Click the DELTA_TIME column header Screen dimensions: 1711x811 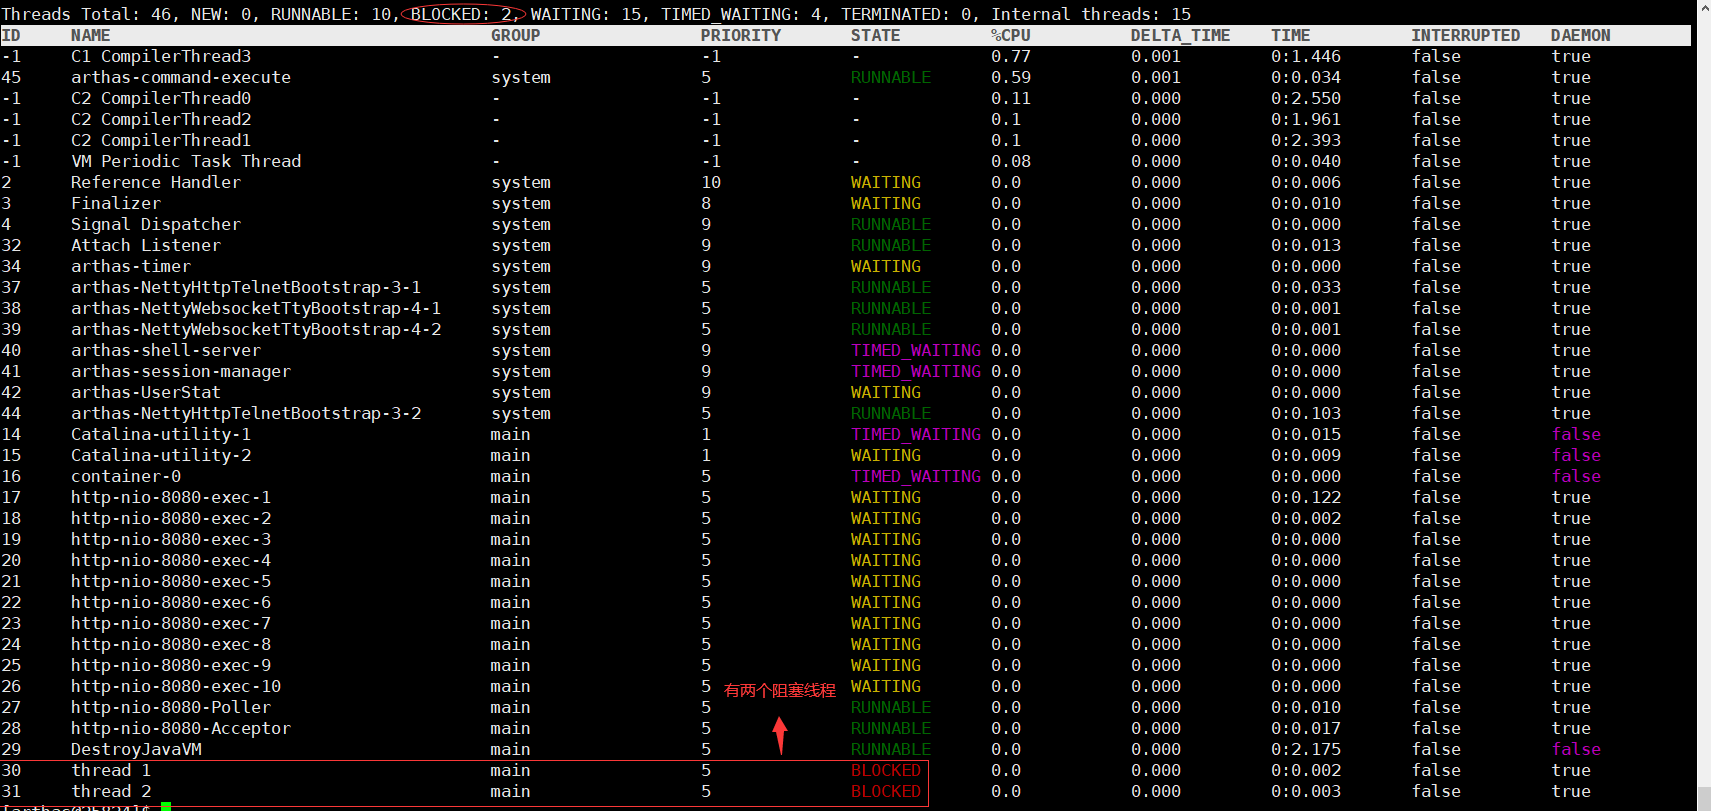(x=1180, y=35)
